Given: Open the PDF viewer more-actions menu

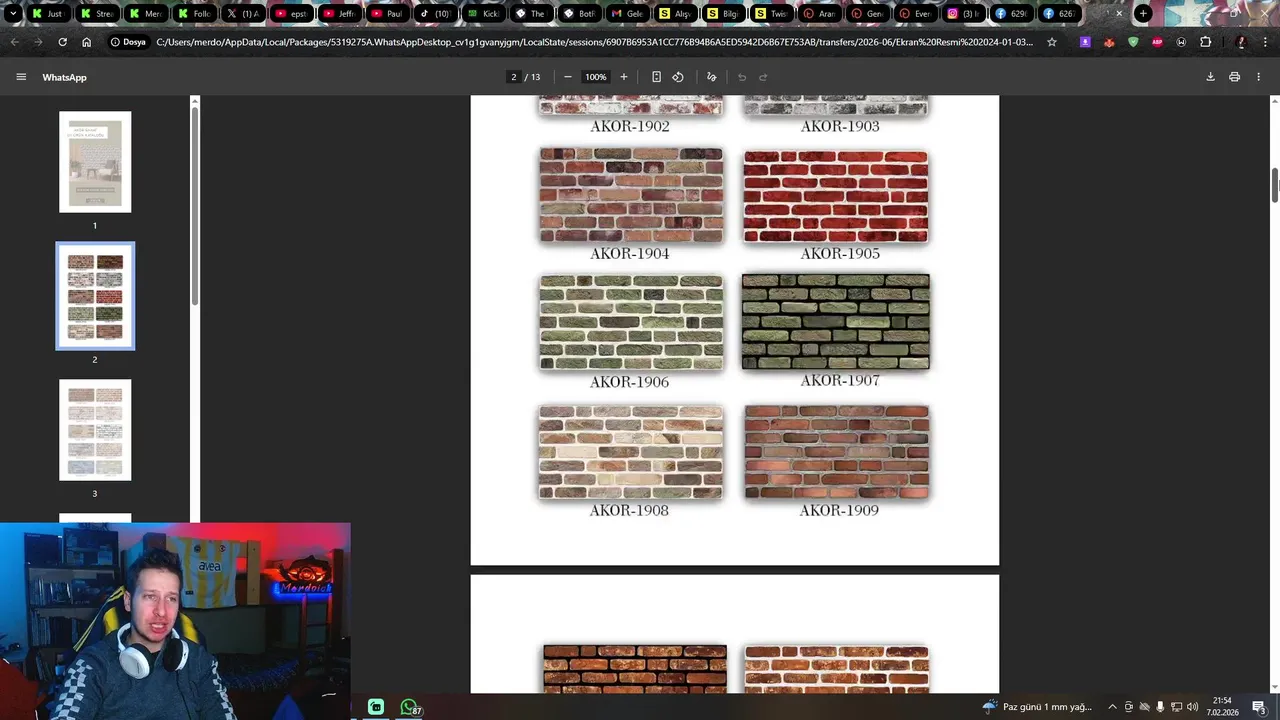Looking at the screenshot, I should [1259, 77].
